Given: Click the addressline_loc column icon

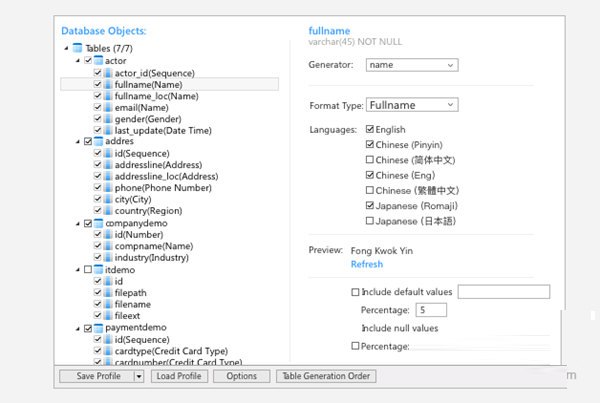Looking at the screenshot, I should tap(108, 176).
